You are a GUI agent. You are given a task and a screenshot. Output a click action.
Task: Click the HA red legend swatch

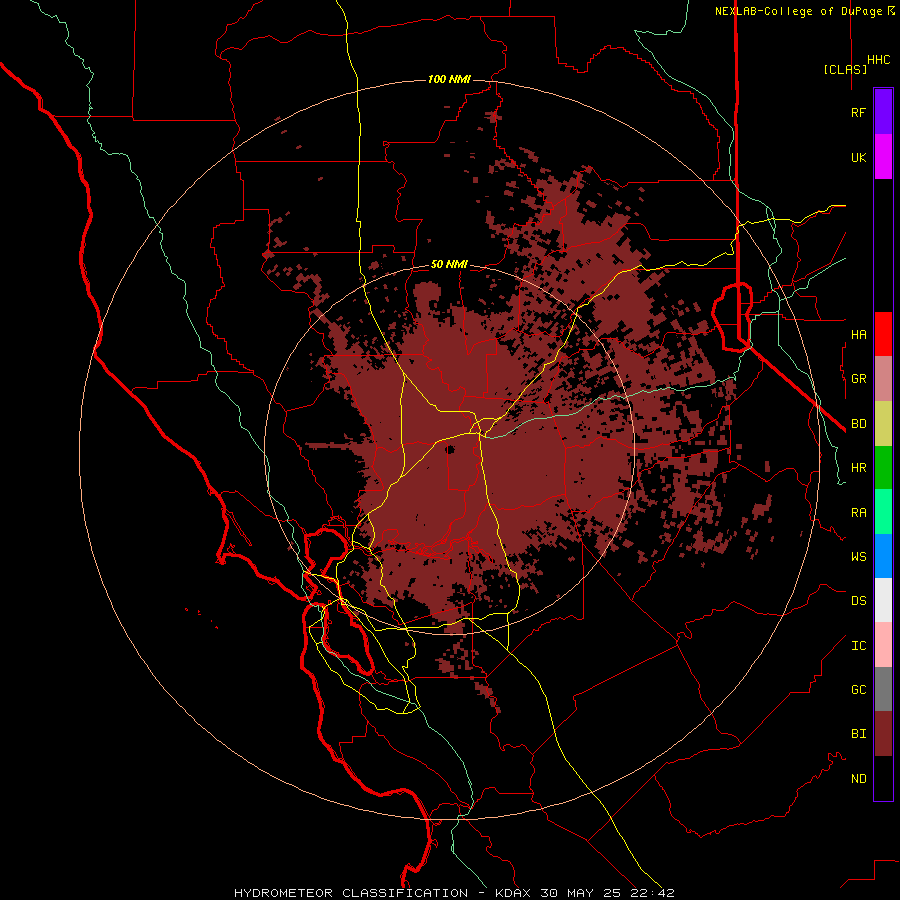click(x=883, y=334)
